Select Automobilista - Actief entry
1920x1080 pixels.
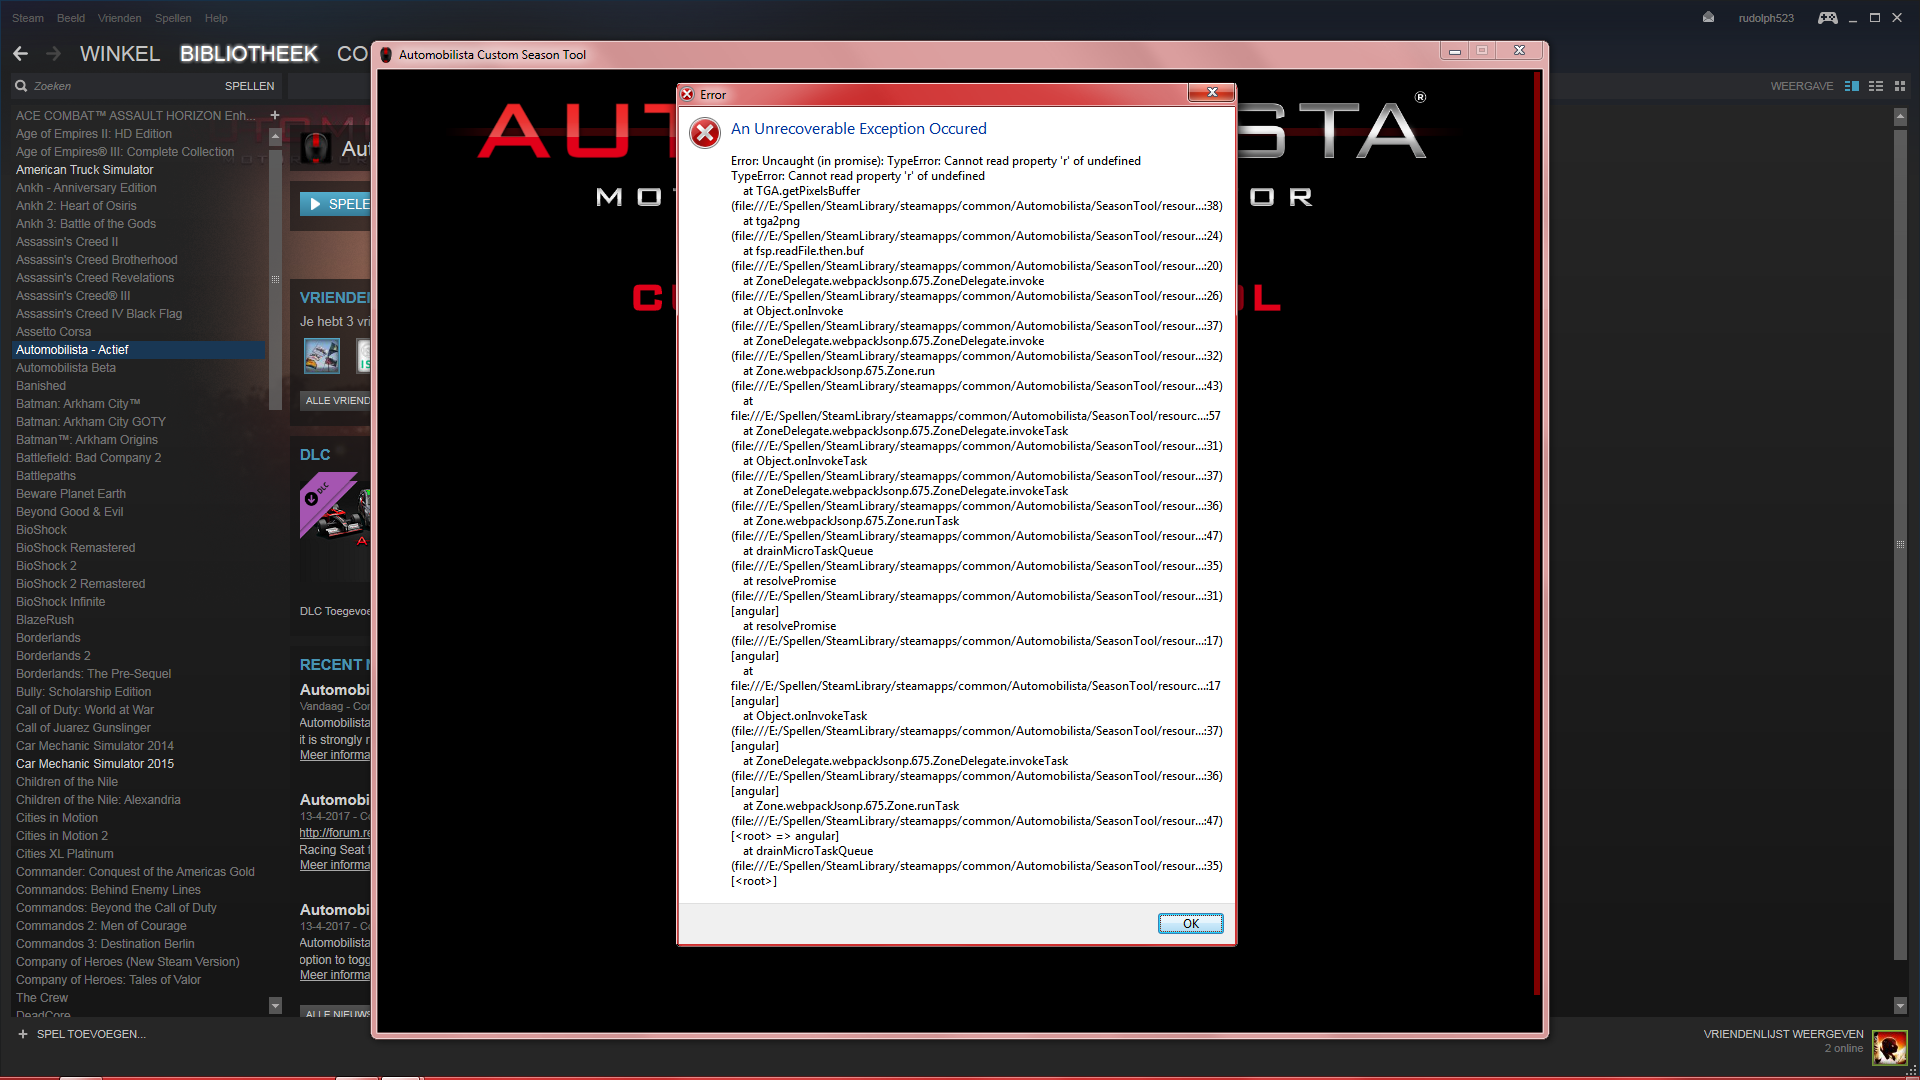coord(140,350)
